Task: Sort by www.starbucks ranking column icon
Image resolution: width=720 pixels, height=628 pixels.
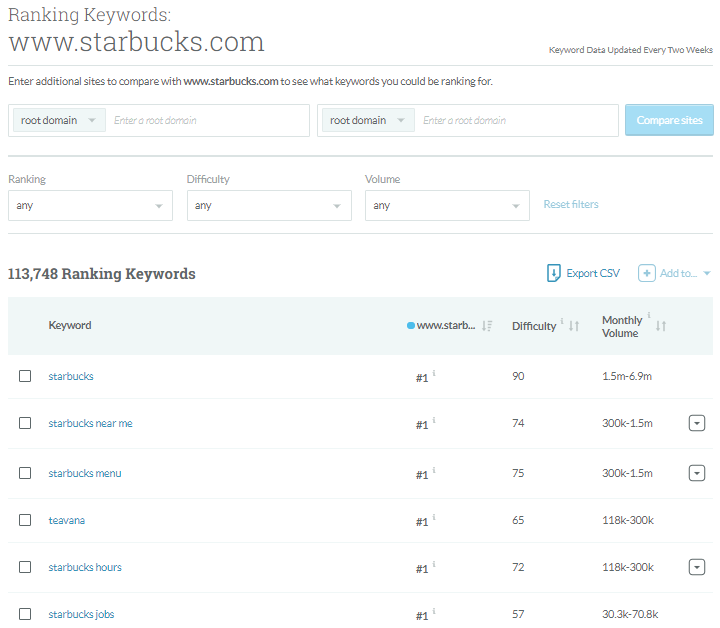Action: click(x=487, y=326)
